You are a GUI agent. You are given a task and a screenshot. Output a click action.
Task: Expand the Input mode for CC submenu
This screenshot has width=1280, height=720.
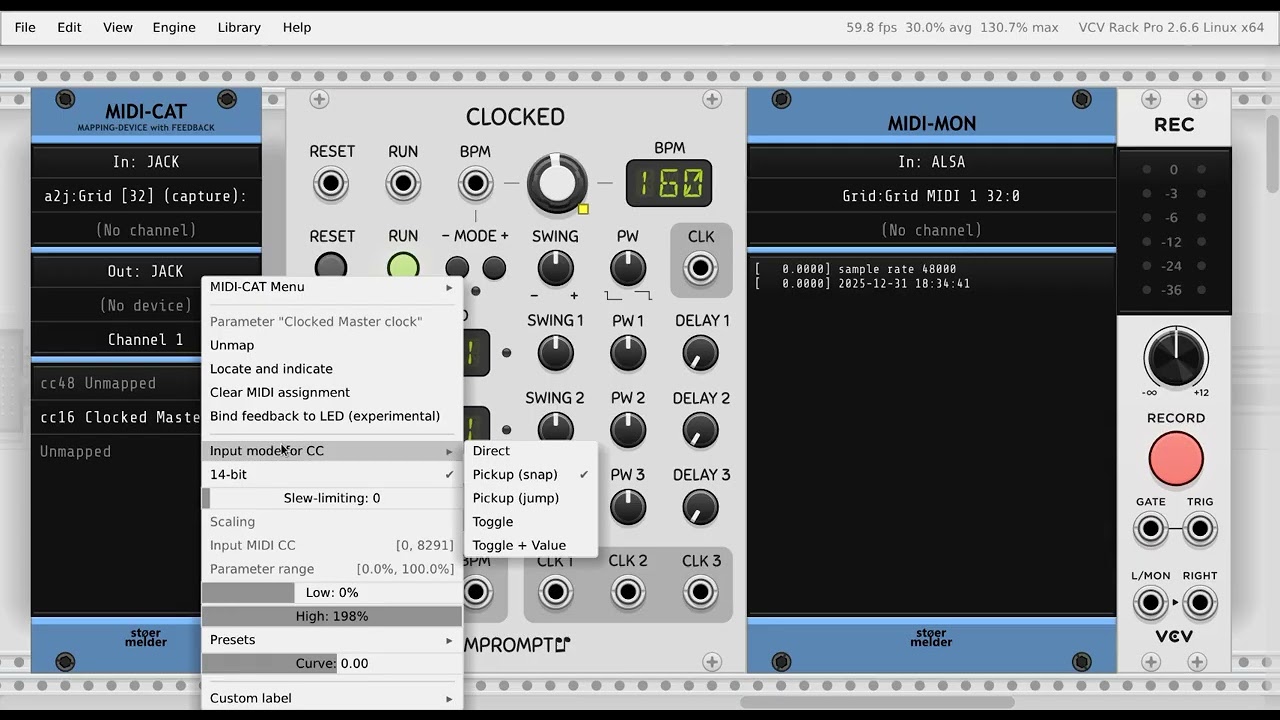click(332, 451)
